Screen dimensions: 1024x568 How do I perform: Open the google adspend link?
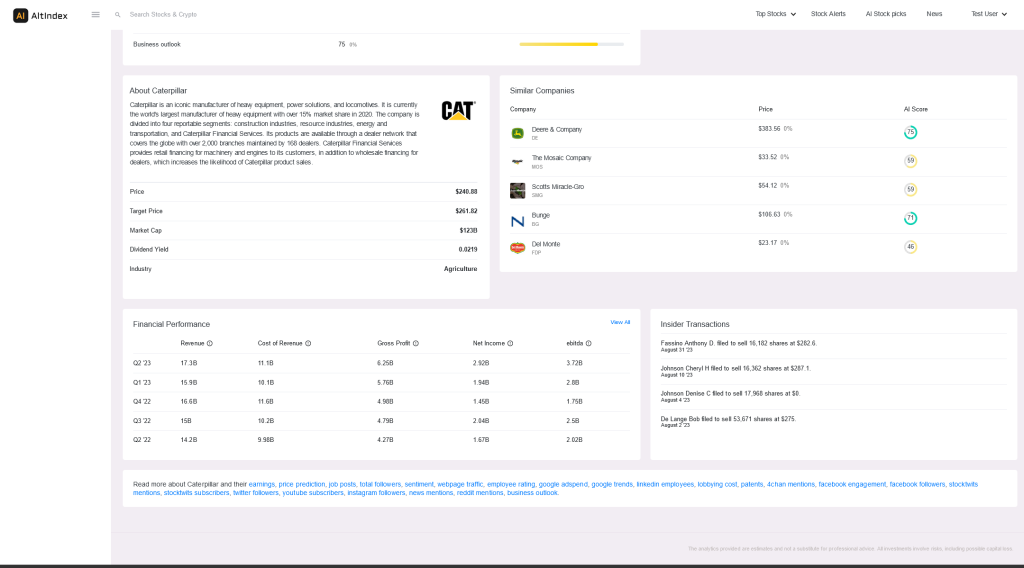tap(563, 484)
